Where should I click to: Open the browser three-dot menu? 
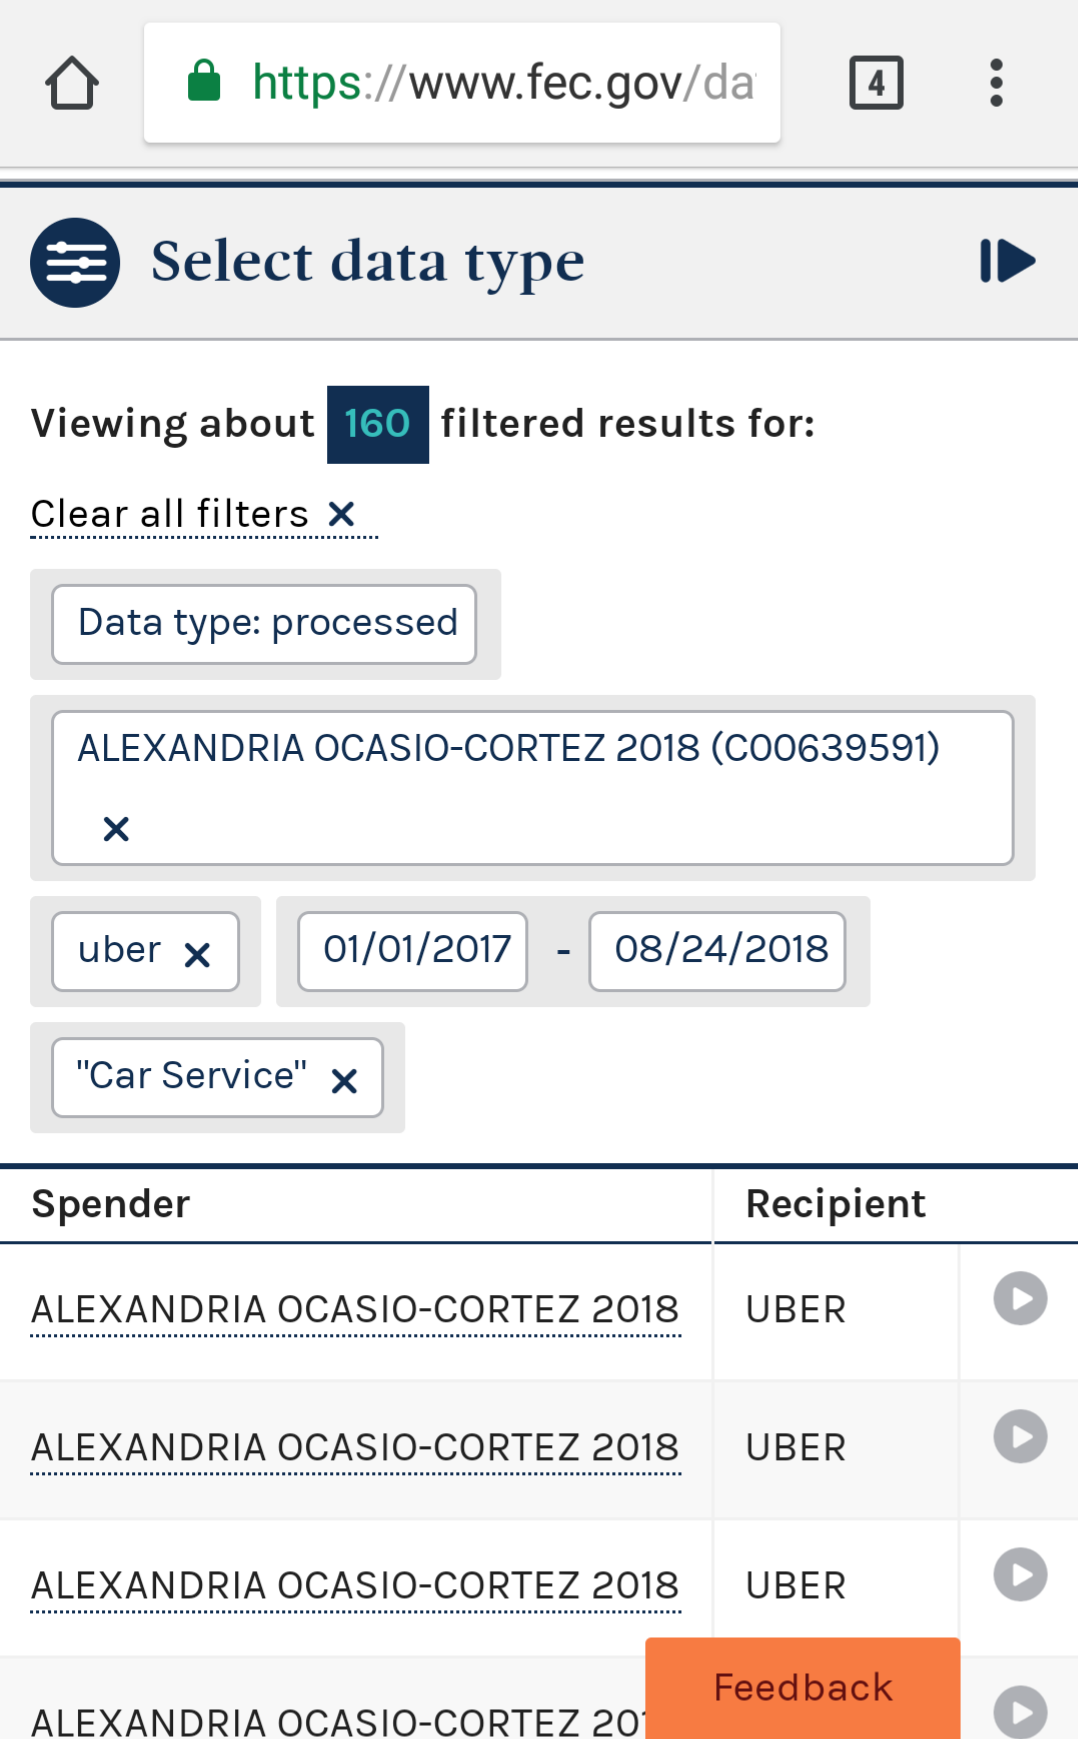tap(996, 83)
